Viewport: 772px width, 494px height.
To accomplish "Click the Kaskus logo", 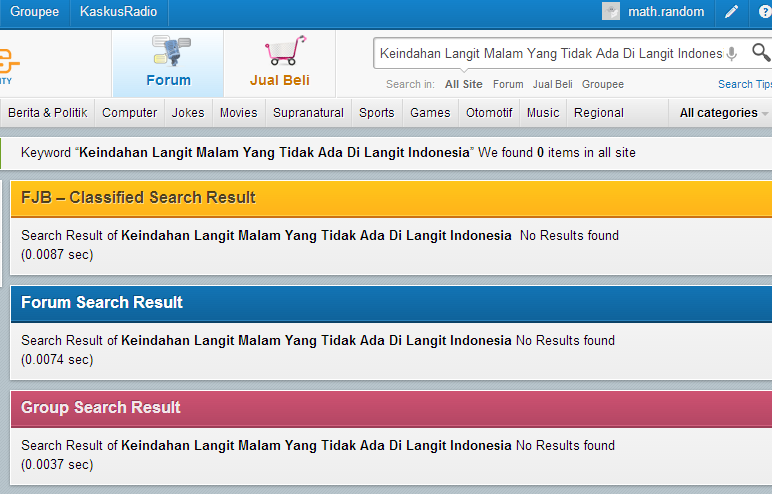I will pyautogui.click(x=8, y=66).
